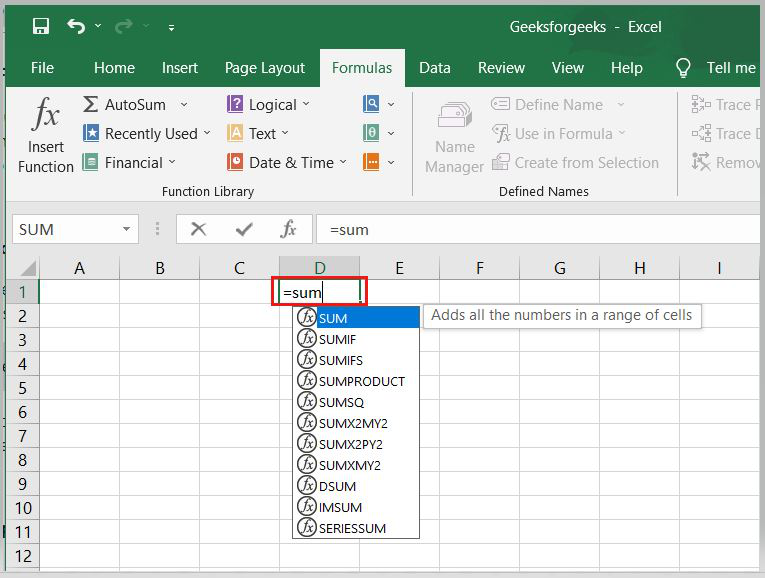
Task: Open the Insert Function fx button in ribbon
Action: pyautogui.click(x=45, y=134)
